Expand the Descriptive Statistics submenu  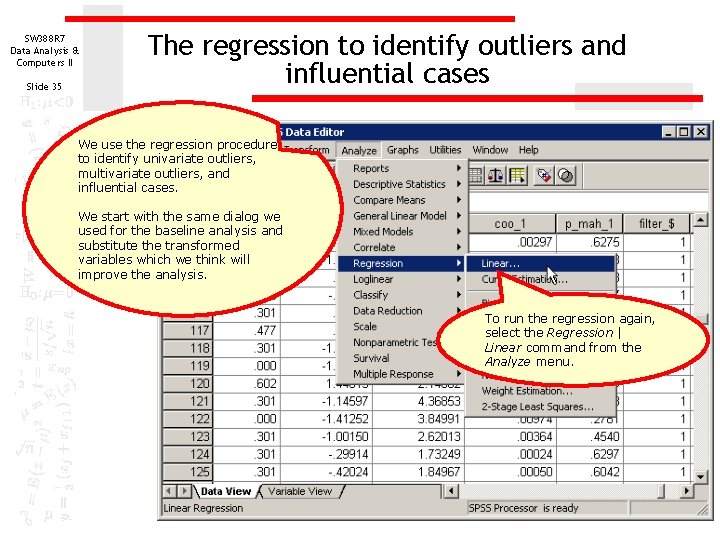[x=403, y=184]
